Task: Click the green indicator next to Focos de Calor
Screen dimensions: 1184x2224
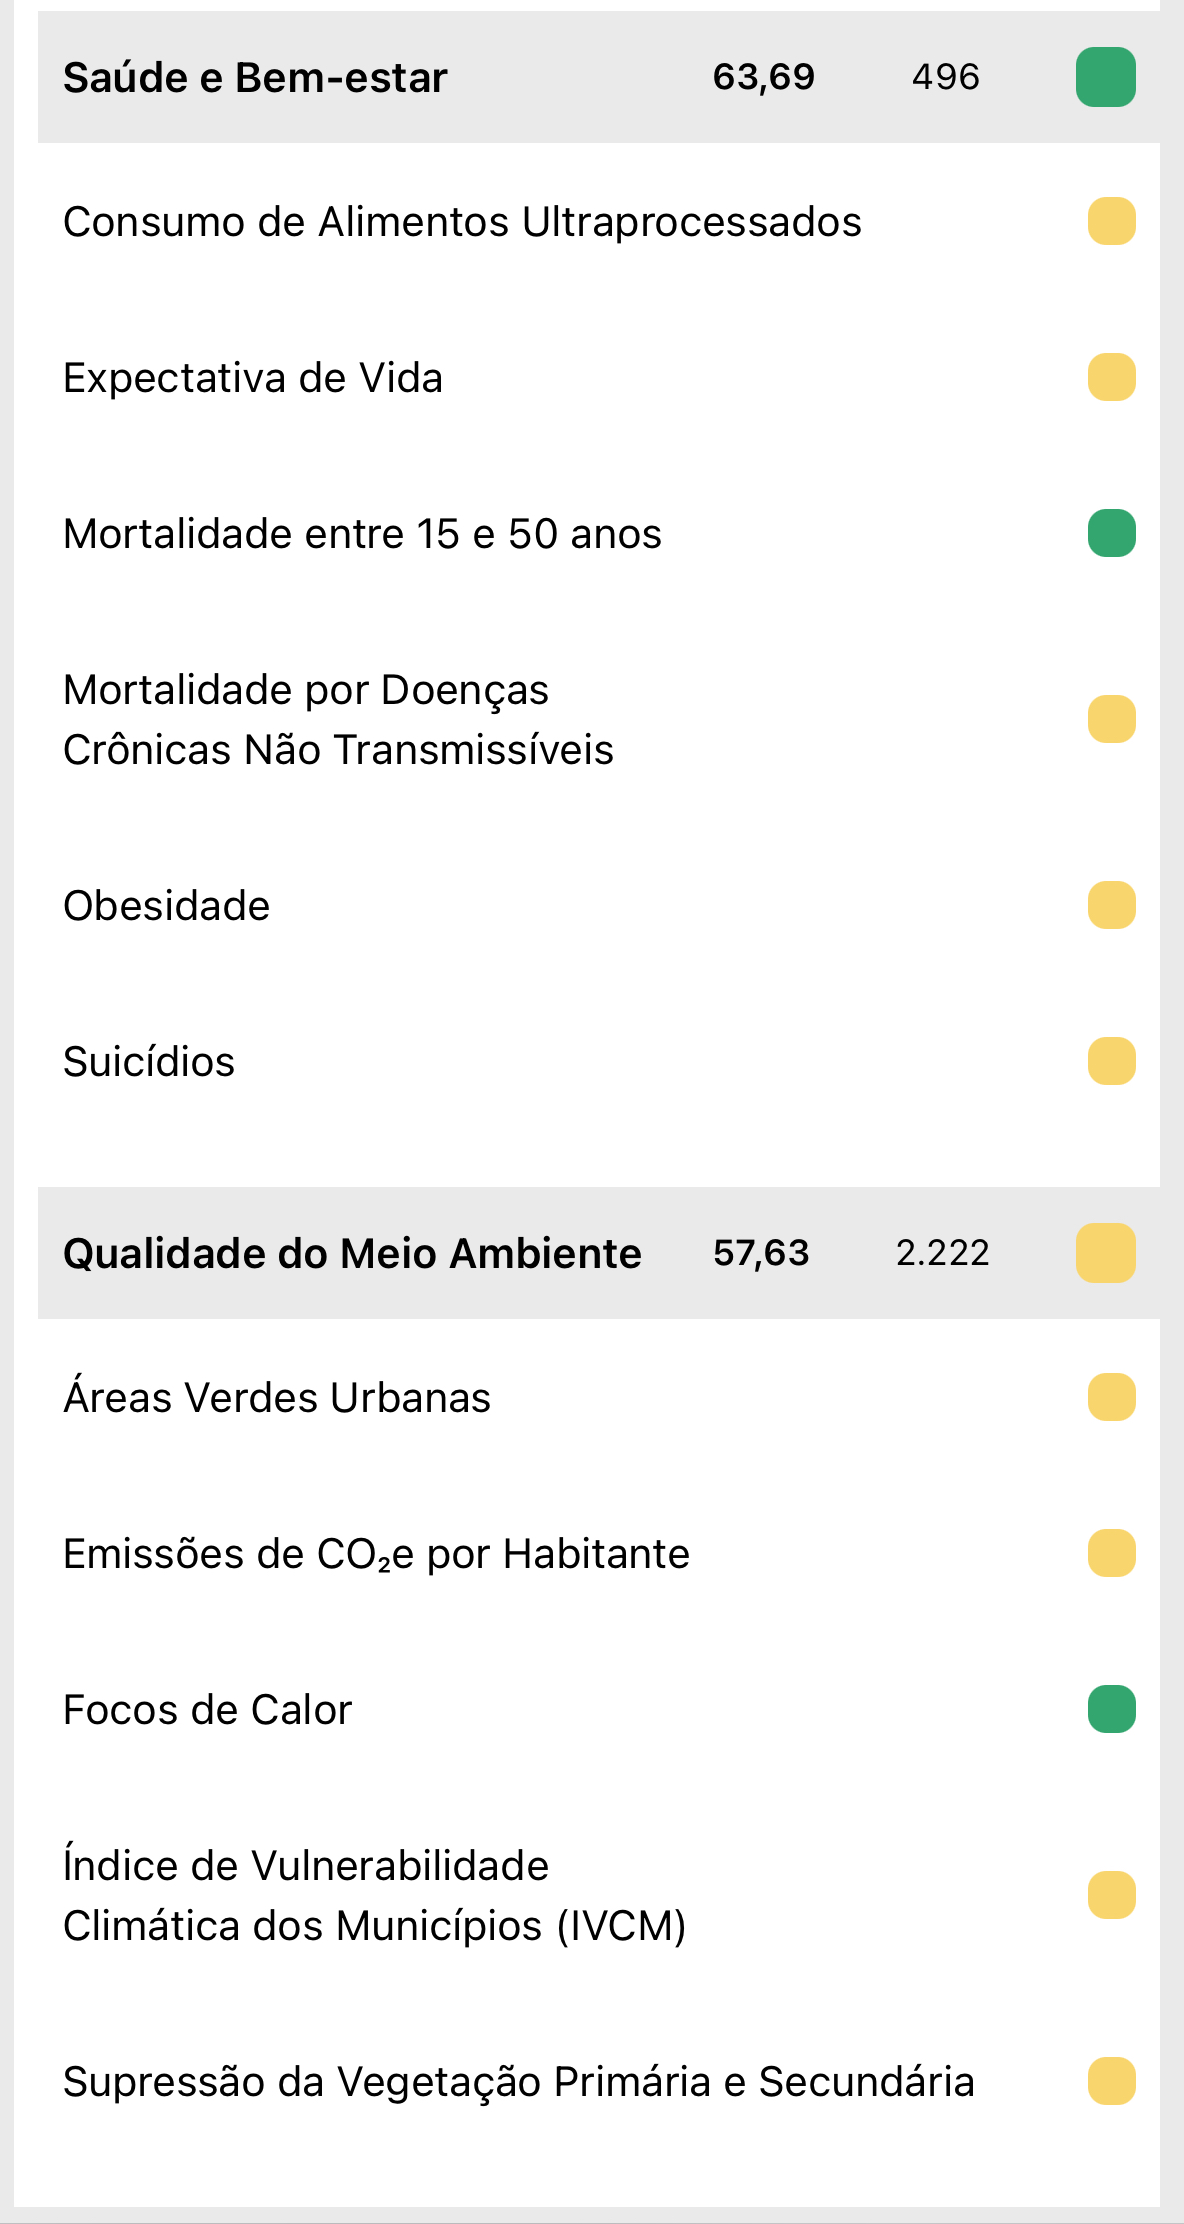Action: point(1111,1709)
